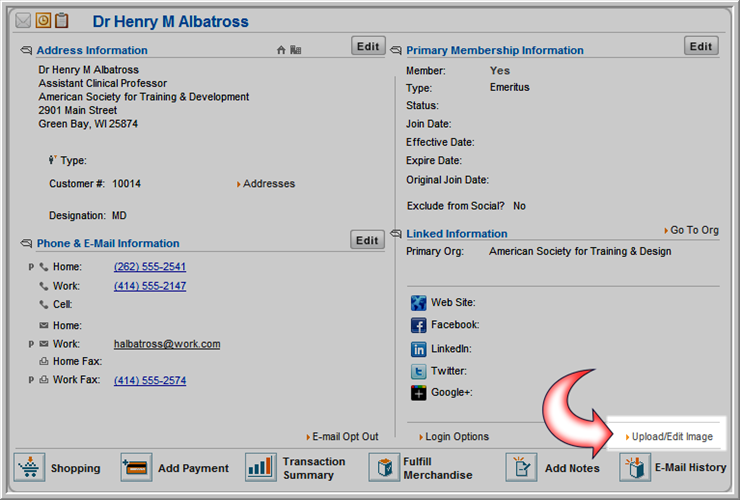The width and height of the screenshot is (740, 500).
Task: Click the Facebook icon
Action: [418, 325]
